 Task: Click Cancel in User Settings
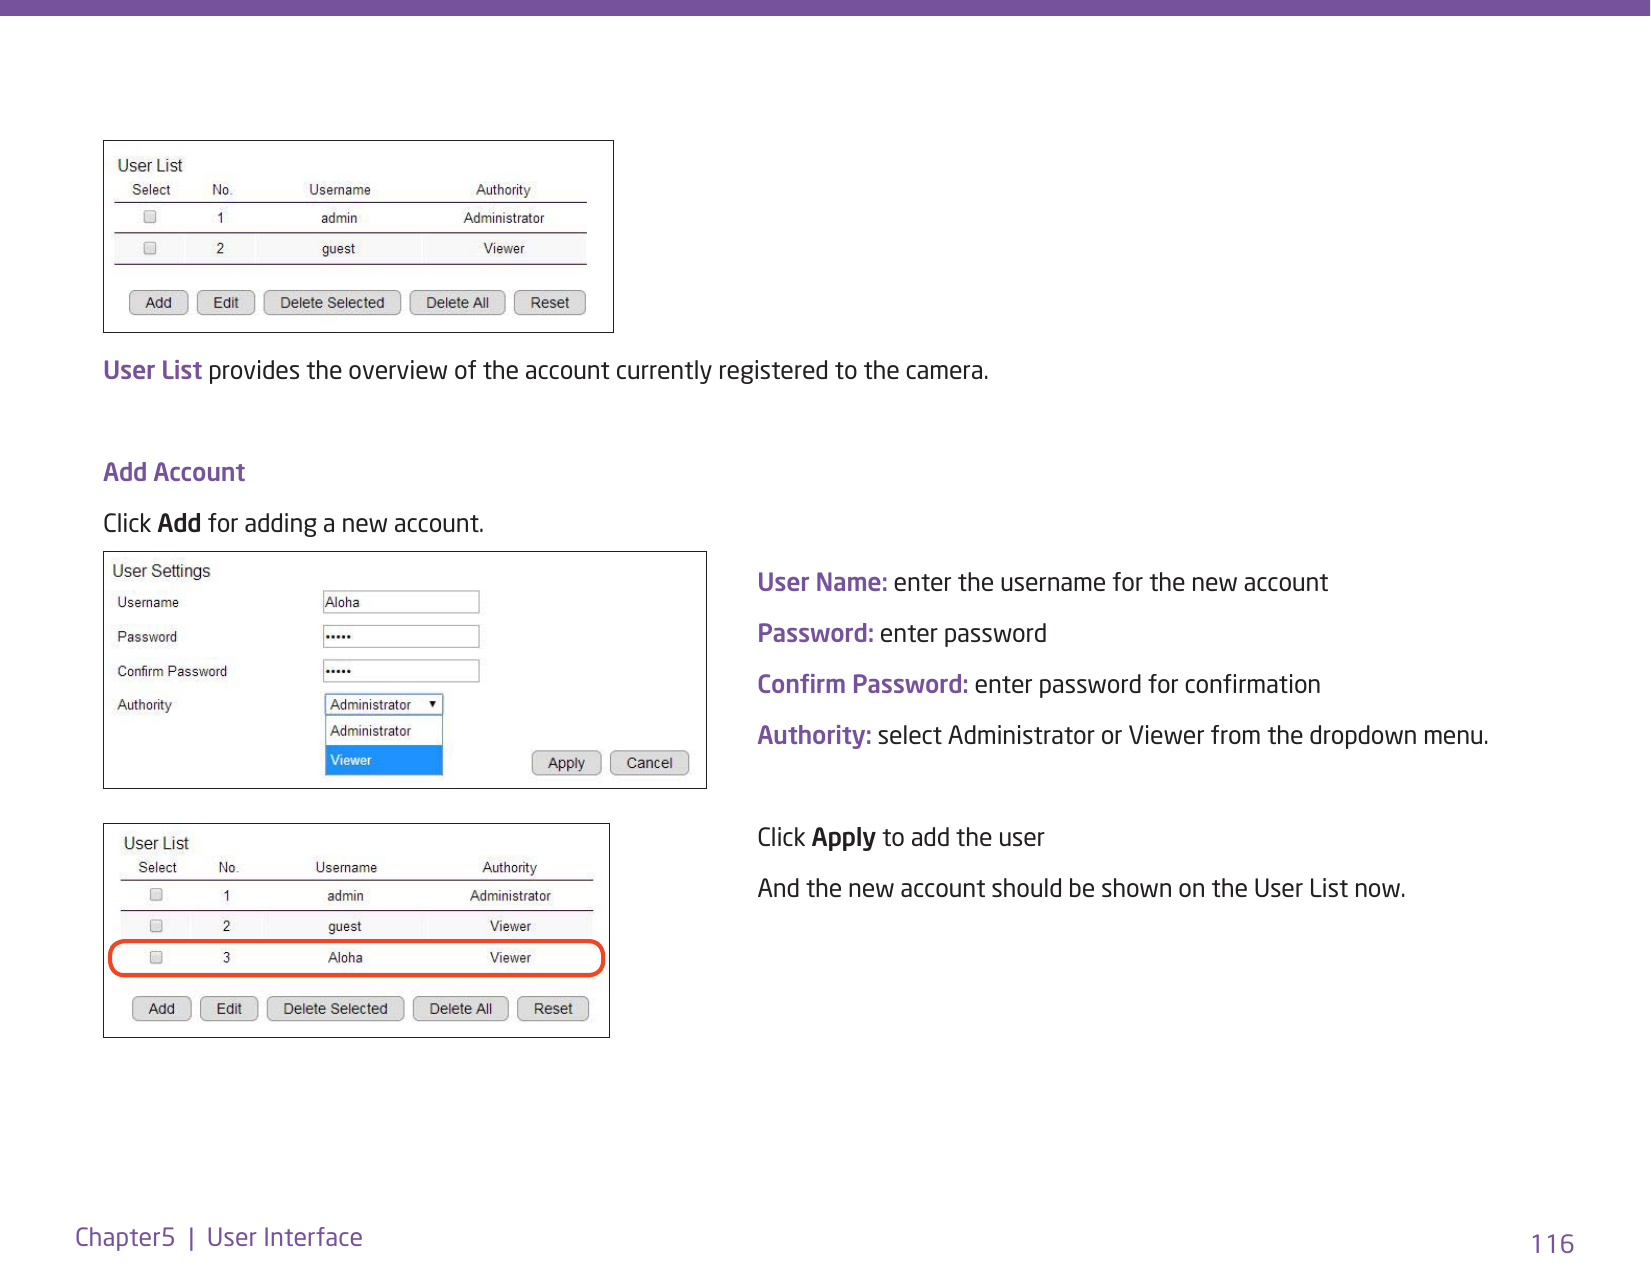[x=650, y=763]
